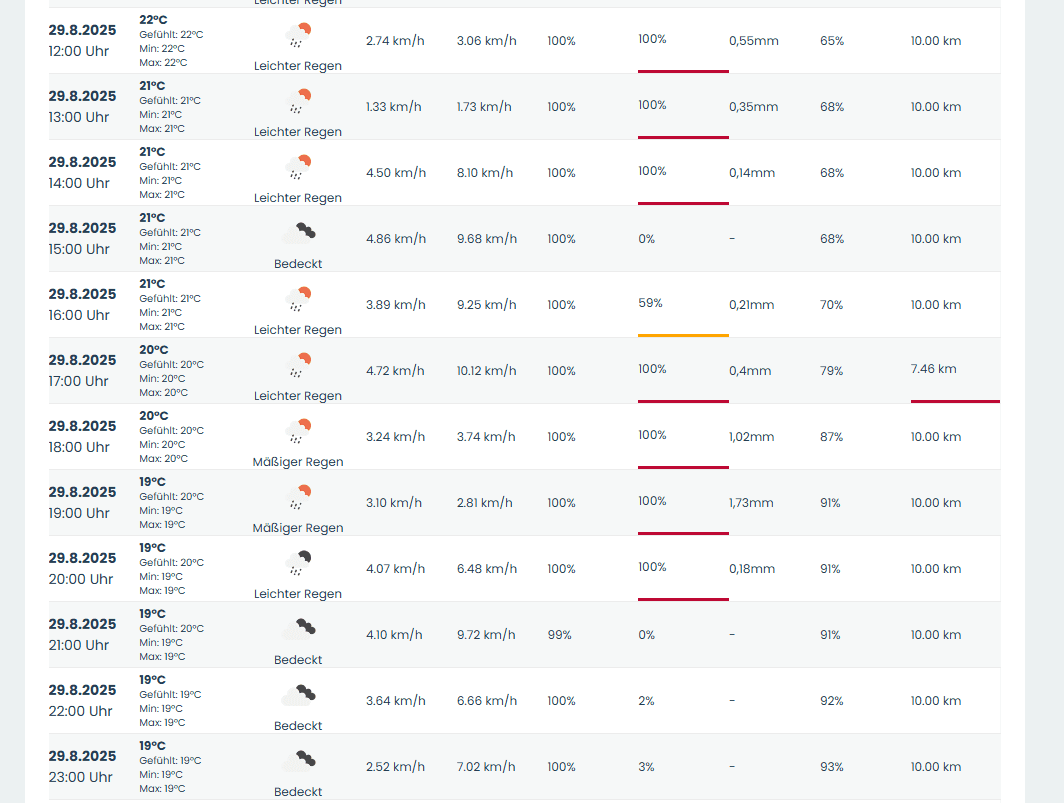Click the 92% humidity value
The image size is (1064, 803).
(x=831, y=701)
